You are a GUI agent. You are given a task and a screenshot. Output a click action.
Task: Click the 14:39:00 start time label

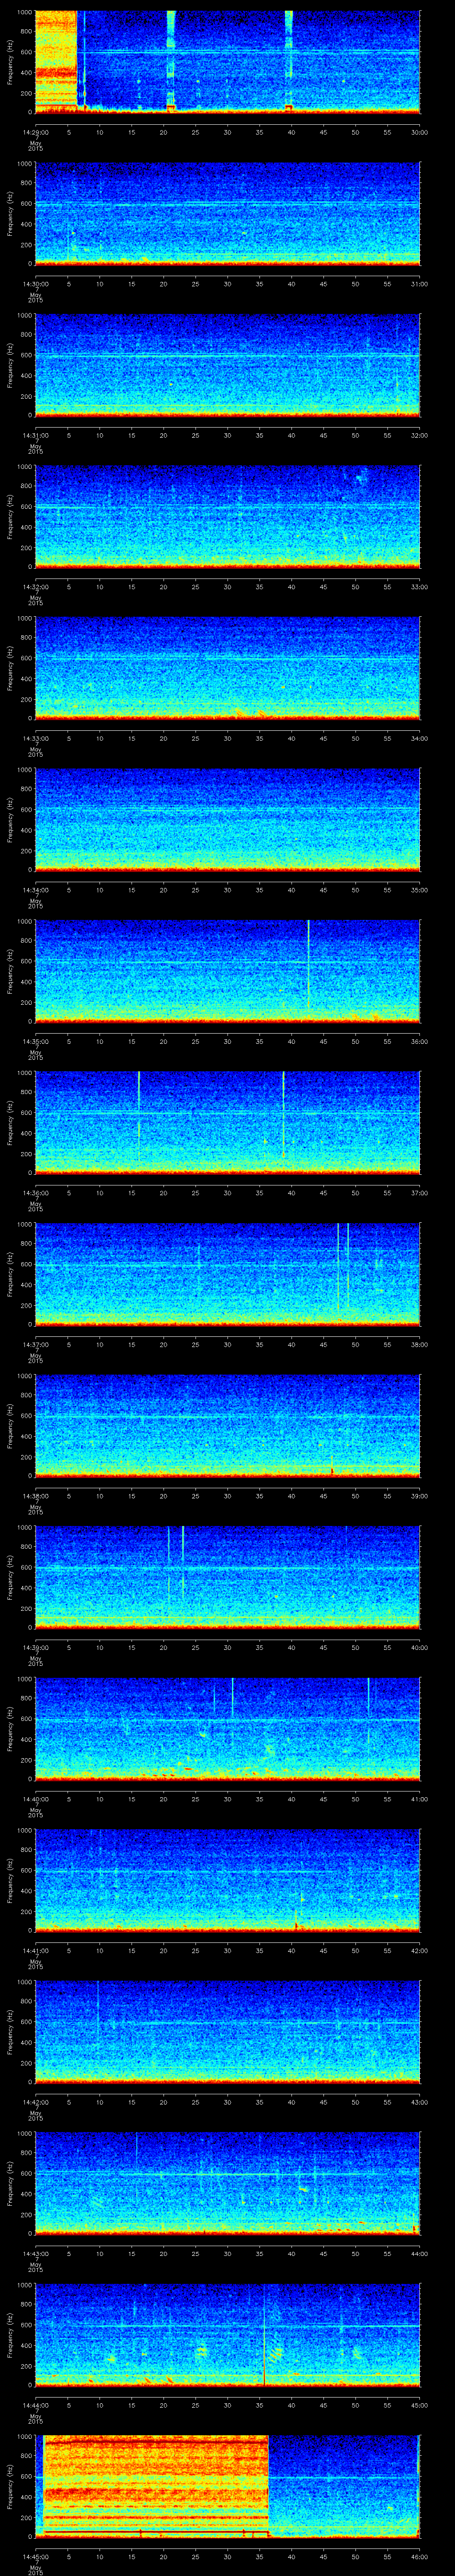[x=35, y=1647]
